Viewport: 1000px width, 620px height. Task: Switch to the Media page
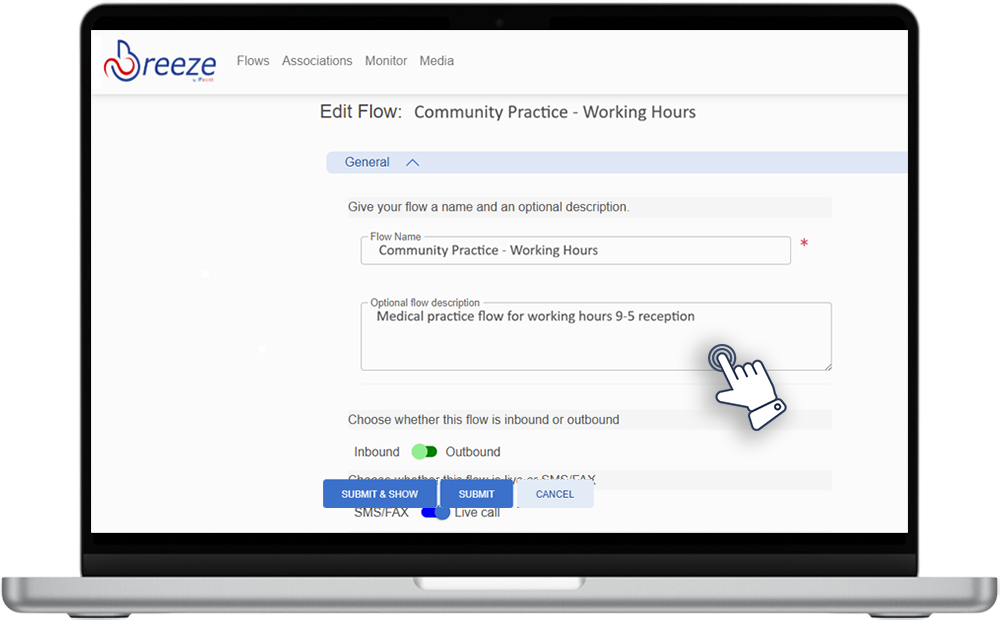click(x=437, y=61)
